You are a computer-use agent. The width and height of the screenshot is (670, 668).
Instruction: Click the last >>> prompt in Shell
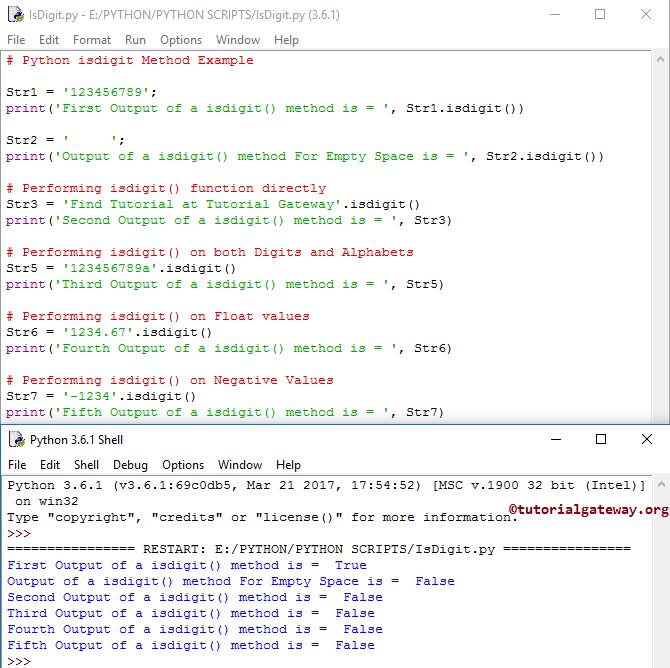tap(19, 661)
